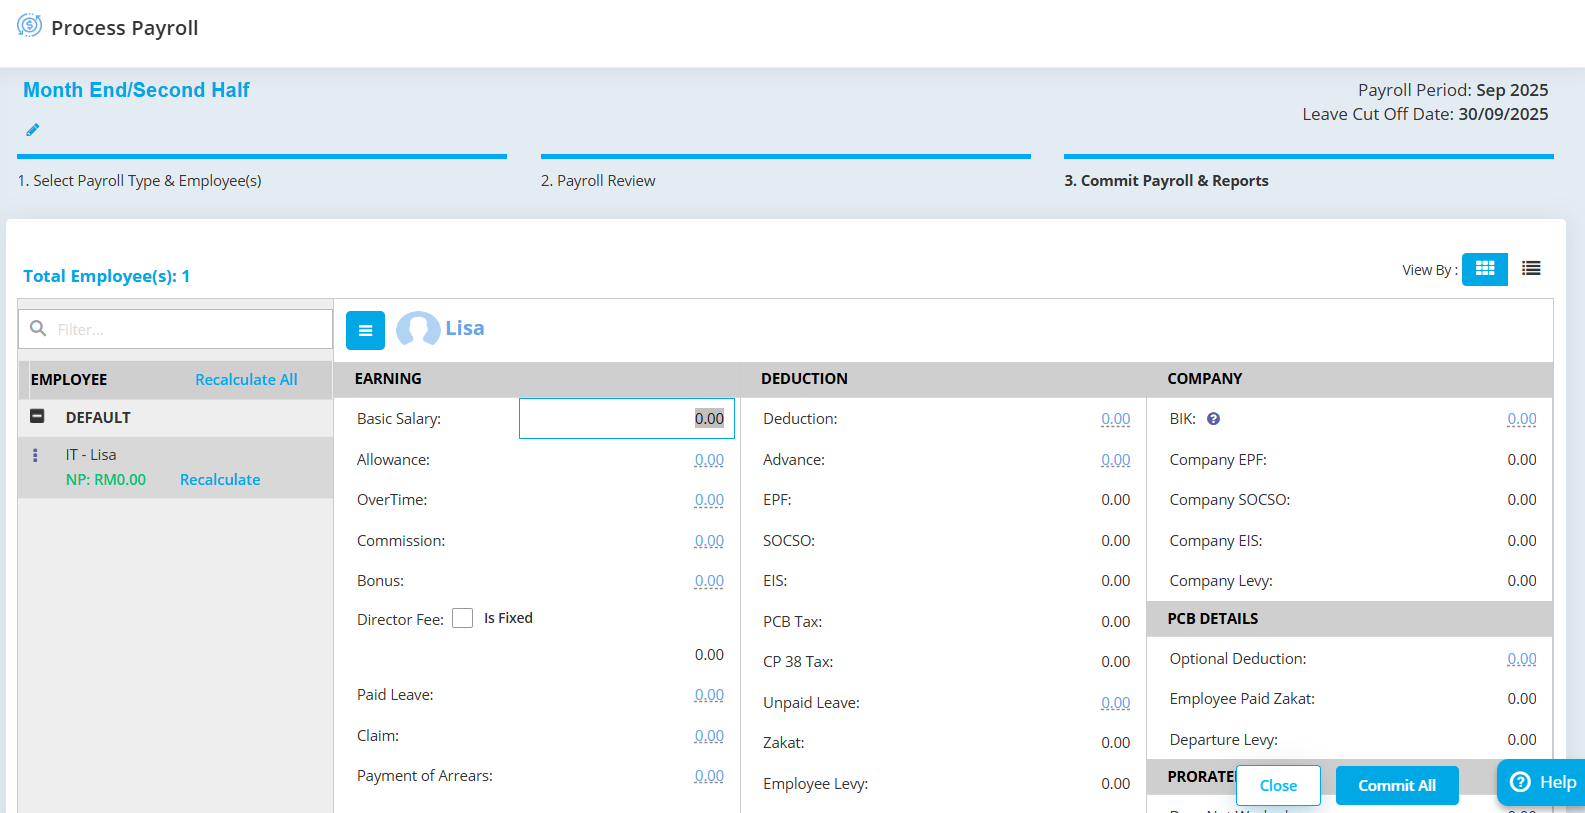1585x813 pixels.
Task: Open the Help widget
Action: point(1542,782)
